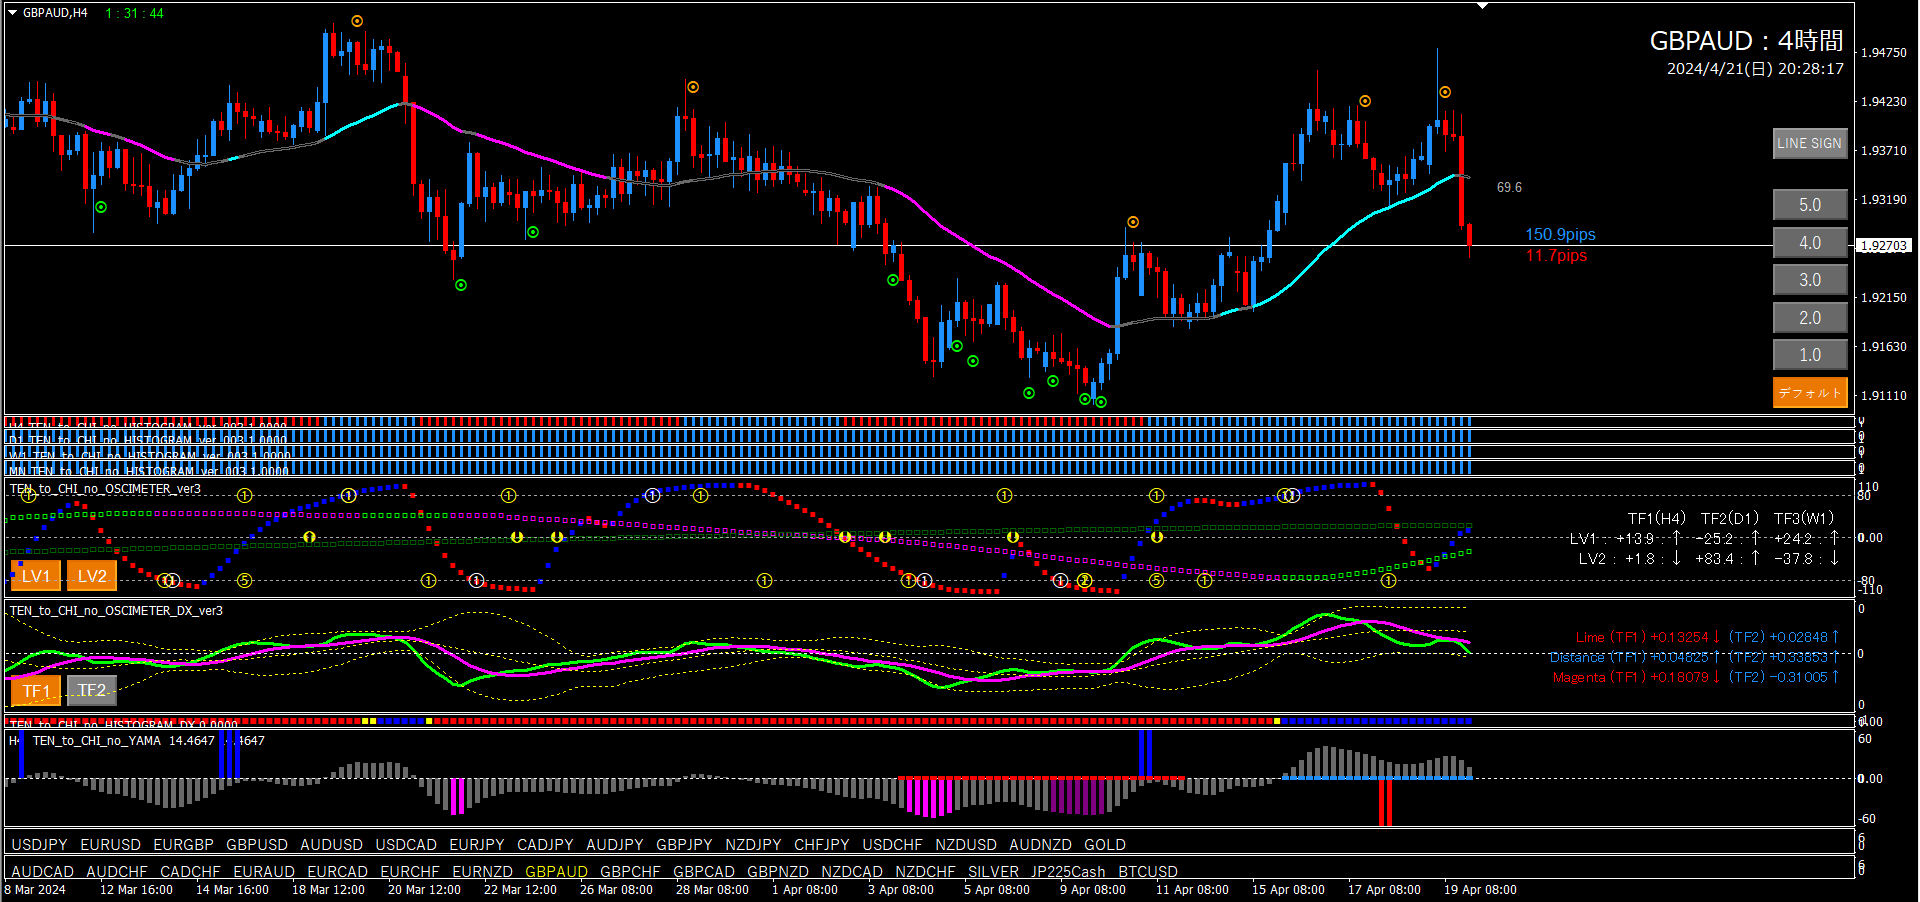This screenshot has width=1920, height=902.
Task: Select the CADJPY pair
Action: (545, 845)
